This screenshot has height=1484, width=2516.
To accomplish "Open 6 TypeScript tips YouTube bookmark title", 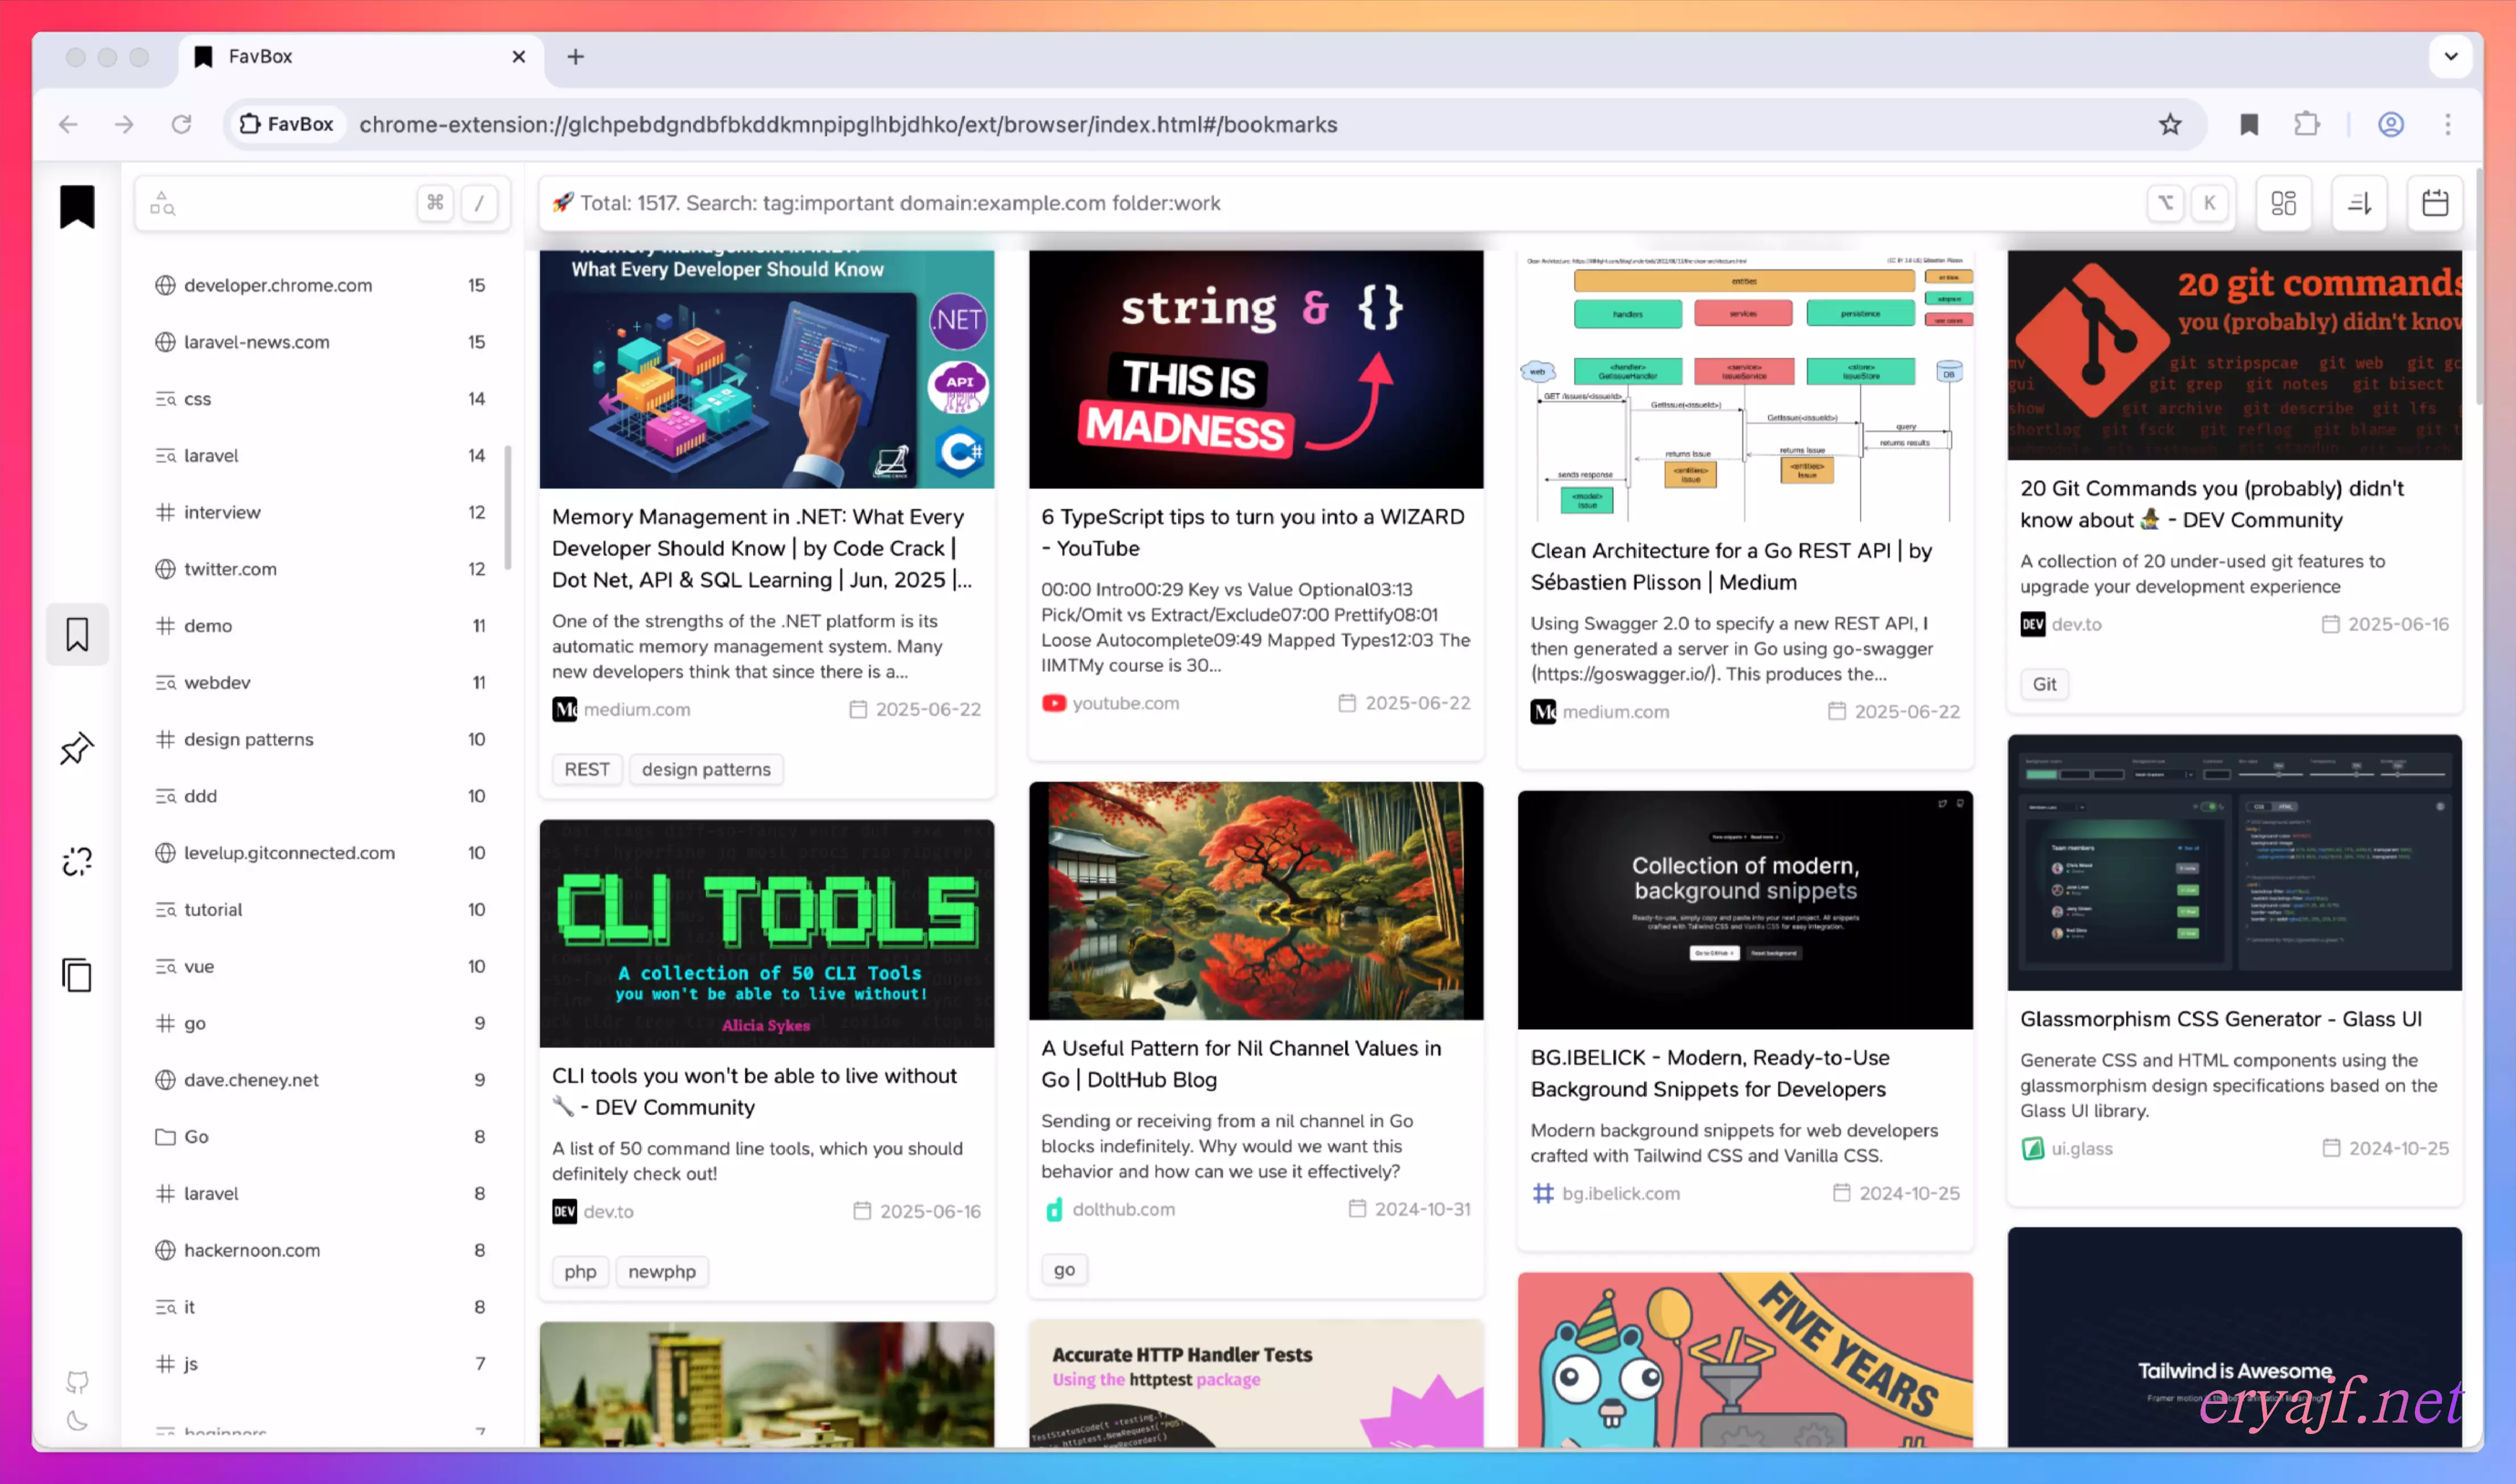I will click(x=1253, y=532).
